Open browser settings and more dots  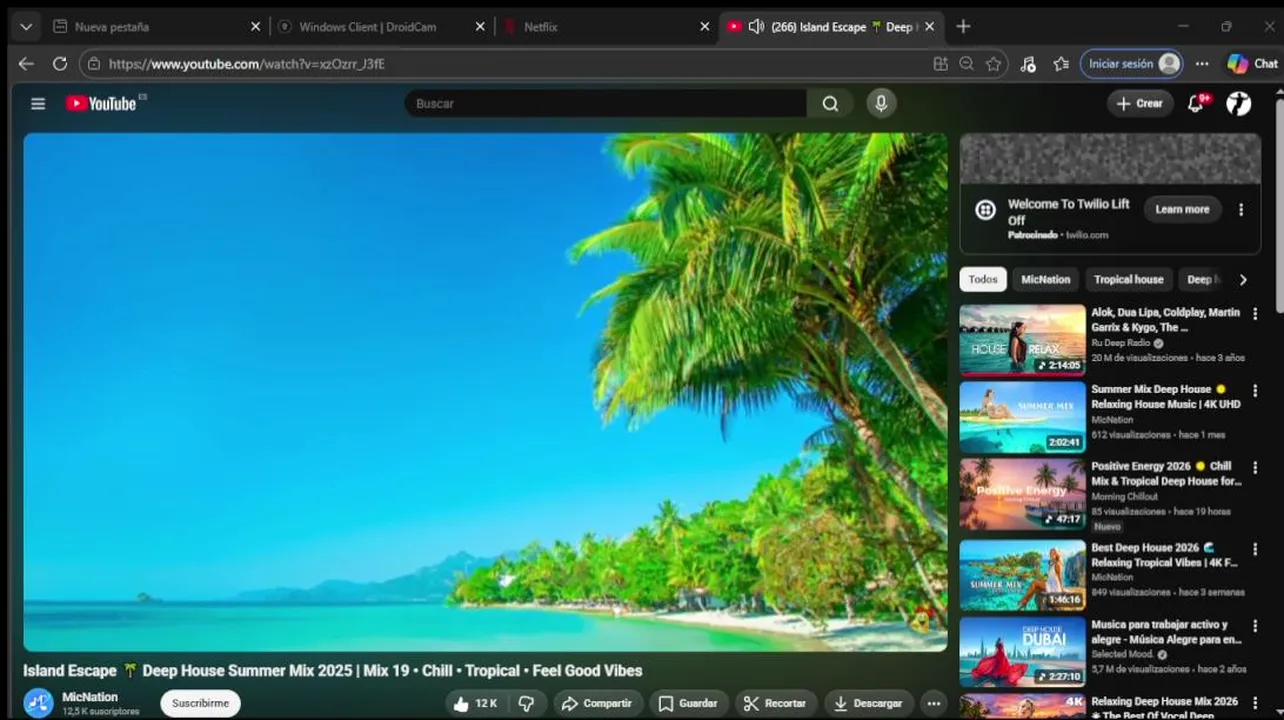tap(1202, 64)
